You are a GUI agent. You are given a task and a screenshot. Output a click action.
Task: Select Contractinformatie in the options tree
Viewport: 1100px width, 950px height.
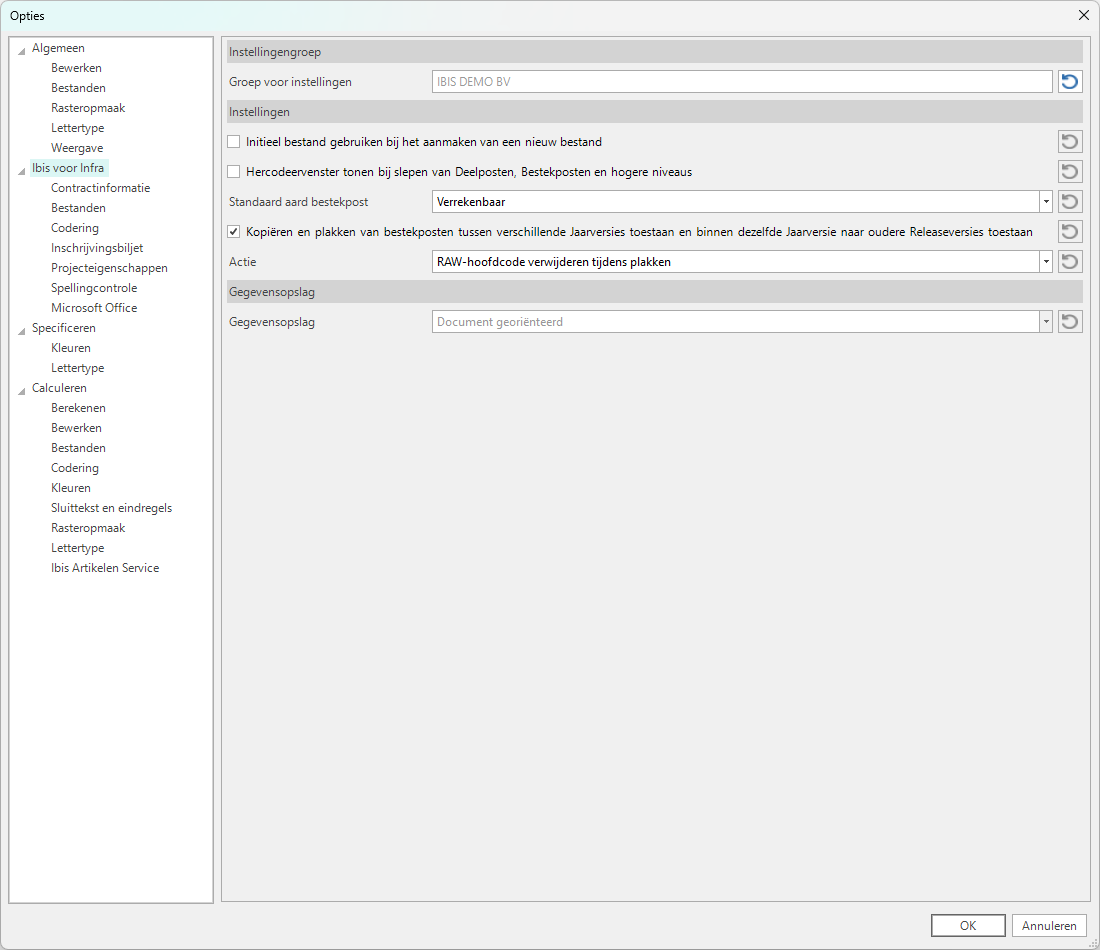point(100,188)
